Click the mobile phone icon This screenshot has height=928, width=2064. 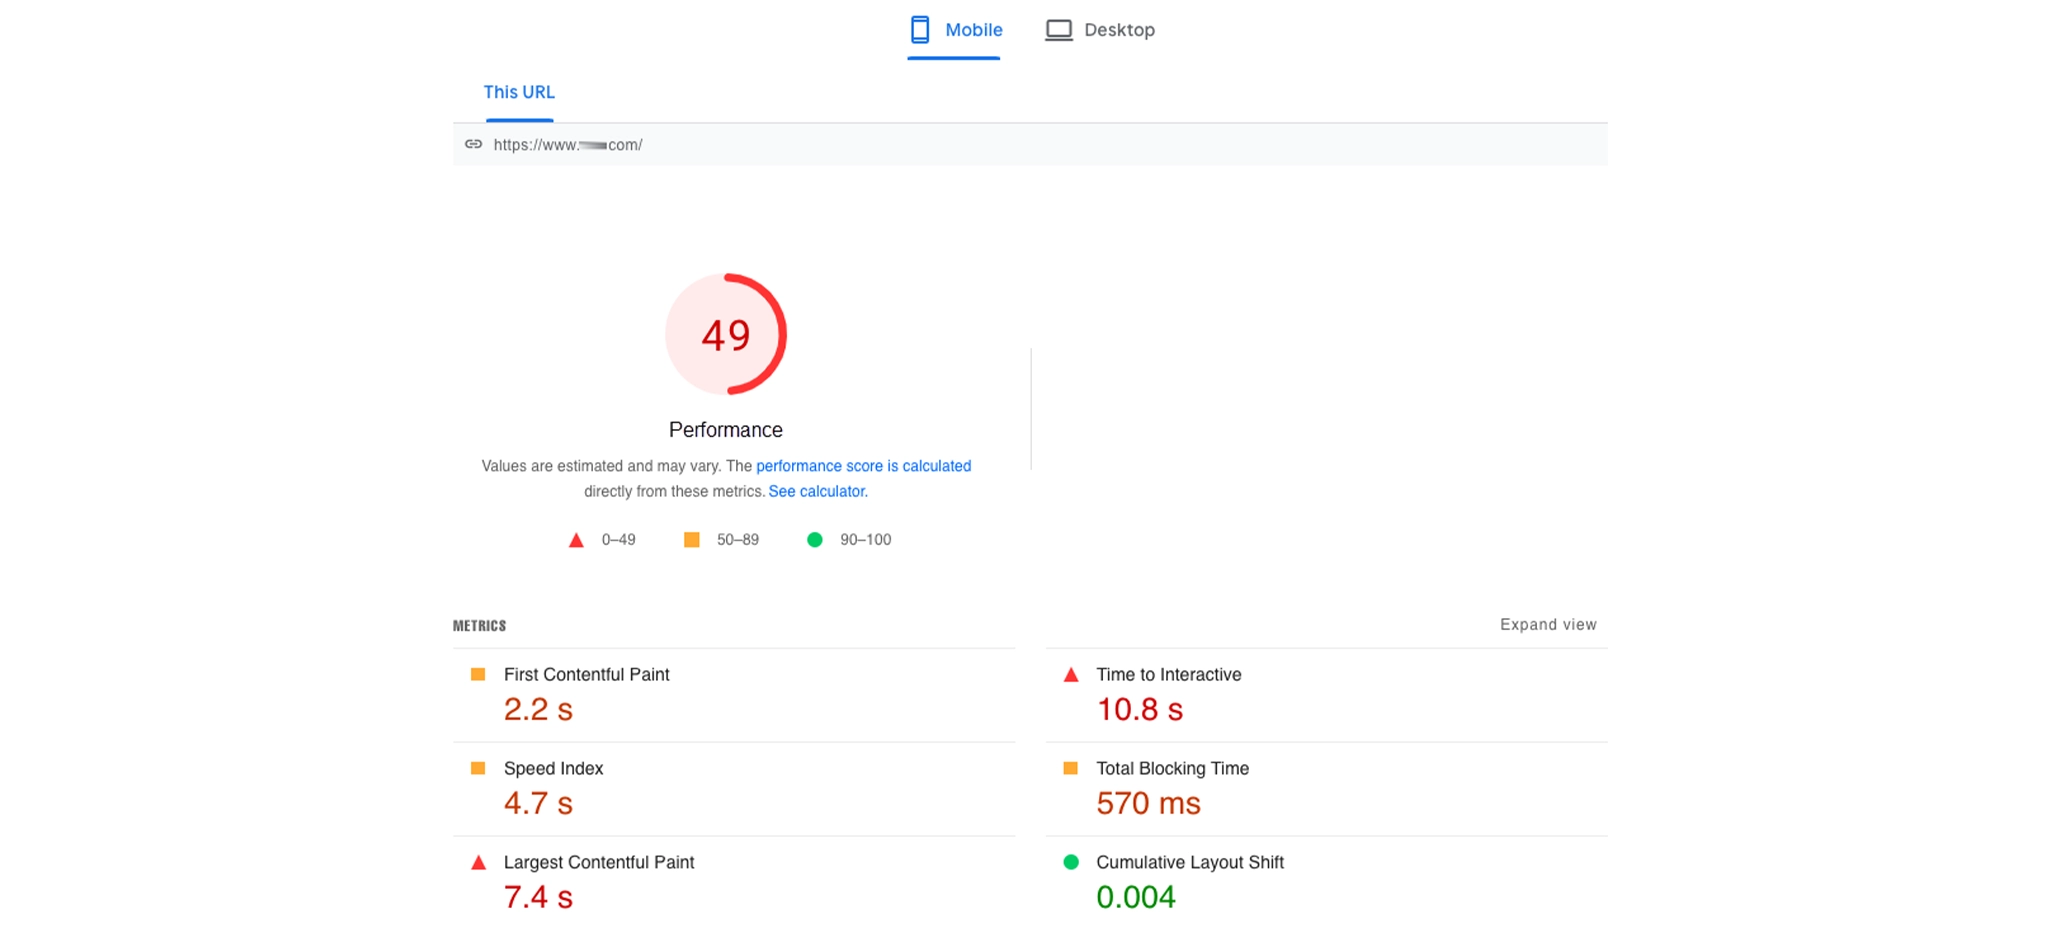[x=920, y=30]
